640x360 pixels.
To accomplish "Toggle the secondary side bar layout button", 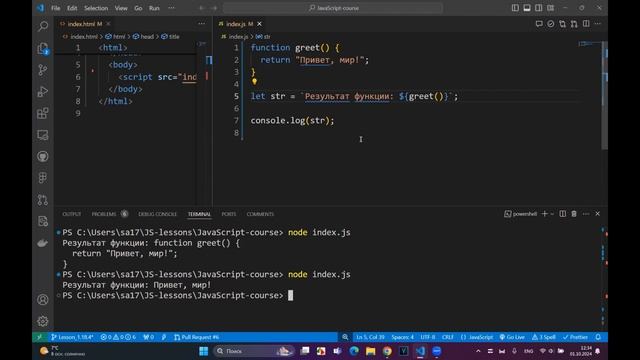I will [x=539, y=8].
